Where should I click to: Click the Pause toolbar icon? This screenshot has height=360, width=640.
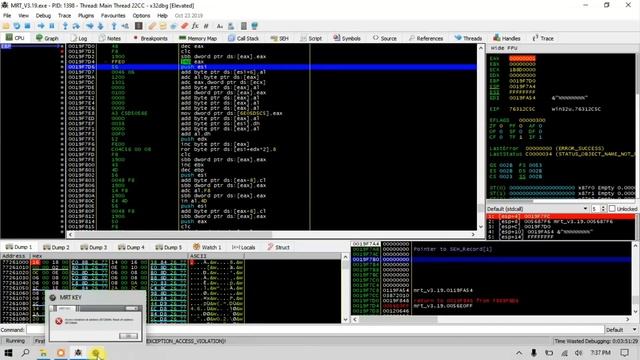[x=52, y=26]
